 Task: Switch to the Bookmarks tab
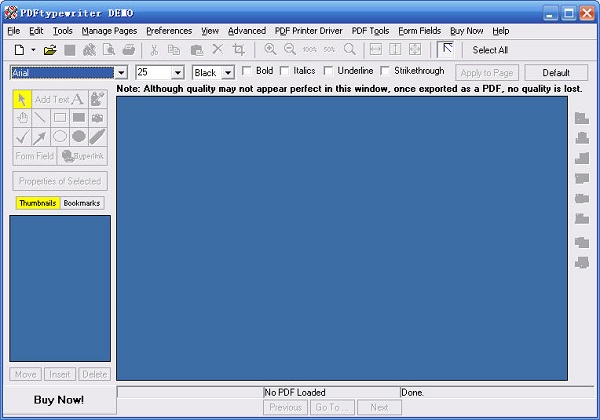pos(82,203)
